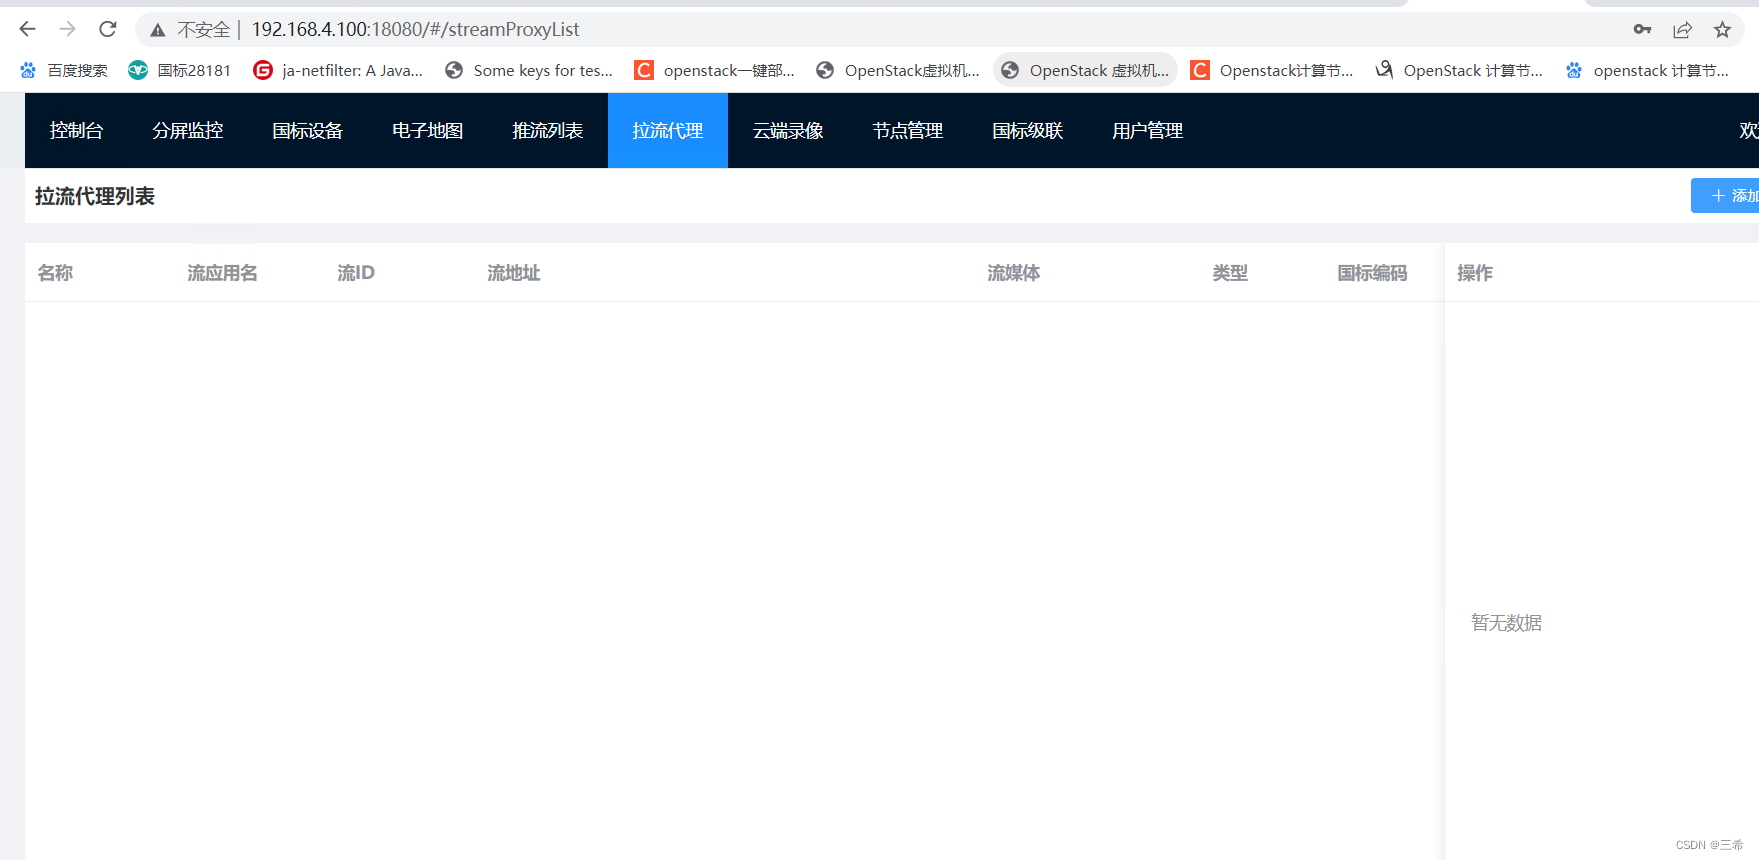Open 推流列表 menu item
Image resolution: width=1759 pixels, height=860 pixels.
click(x=548, y=130)
